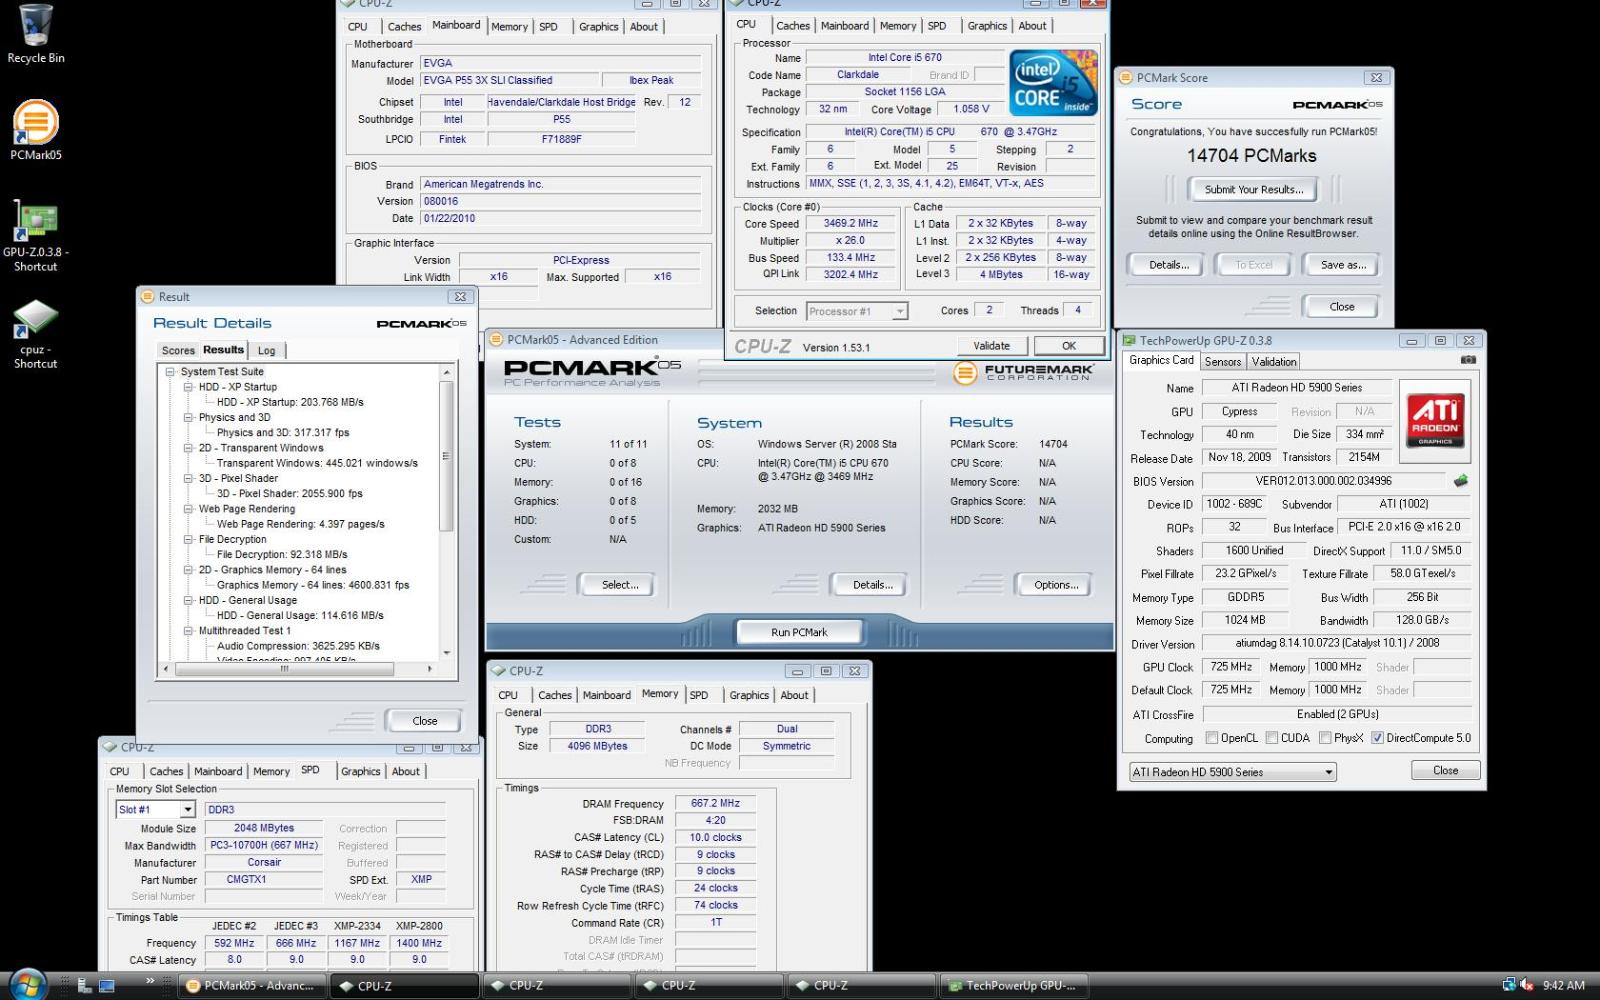Click the Result window title icon
The width and height of the screenshot is (1600, 1000).
click(148, 296)
